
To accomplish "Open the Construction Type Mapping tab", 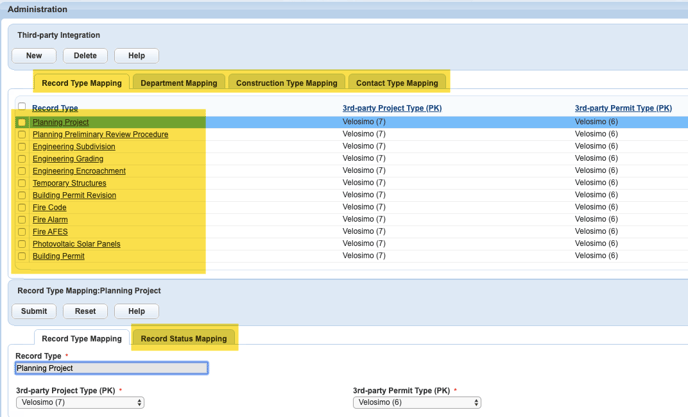I will pos(286,83).
